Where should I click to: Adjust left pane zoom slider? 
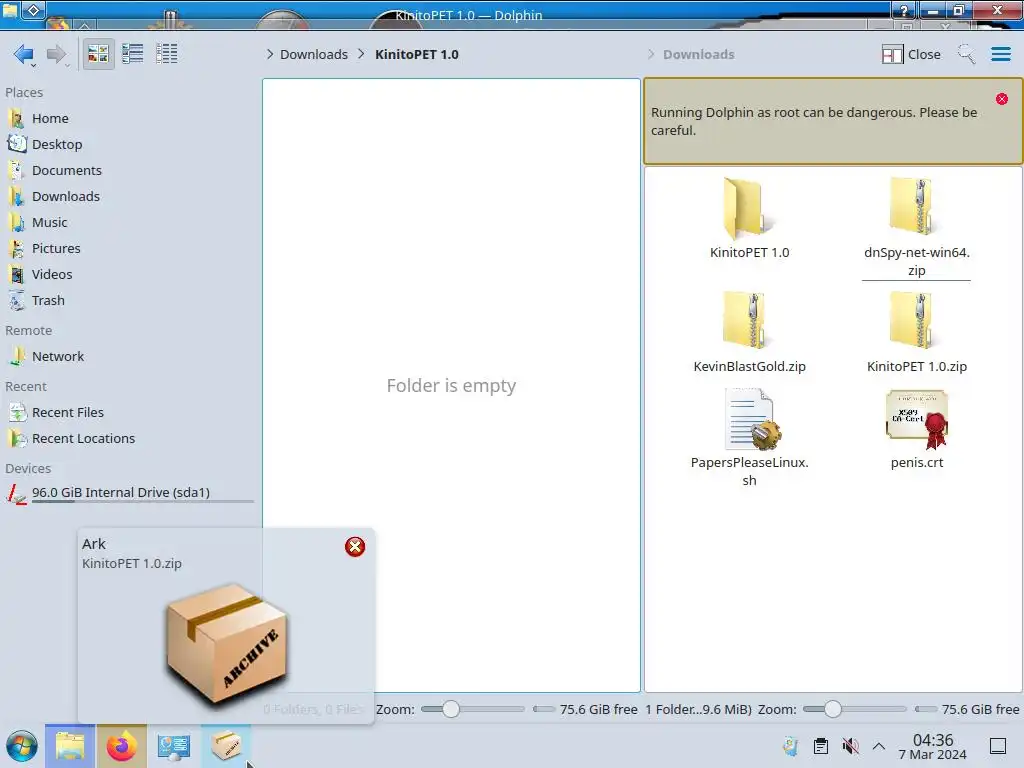[473, 709]
